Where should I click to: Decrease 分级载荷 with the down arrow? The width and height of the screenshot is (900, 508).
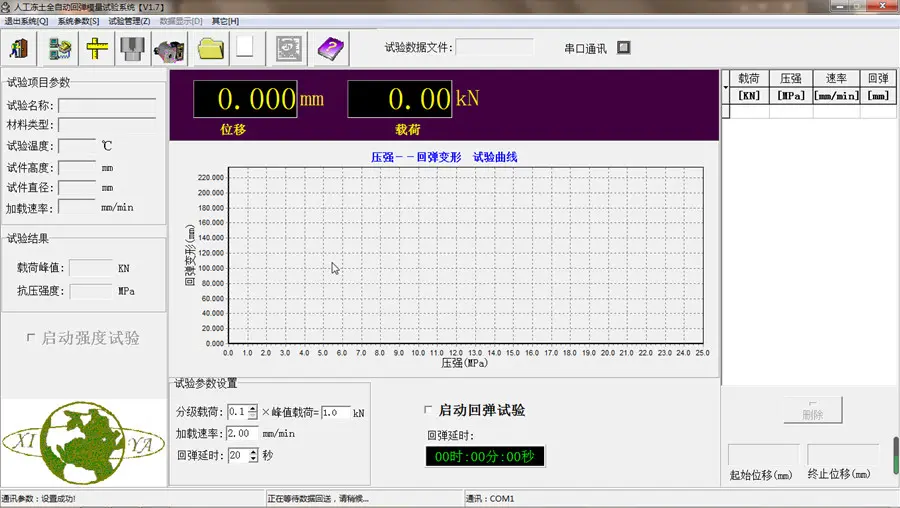tap(253, 415)
